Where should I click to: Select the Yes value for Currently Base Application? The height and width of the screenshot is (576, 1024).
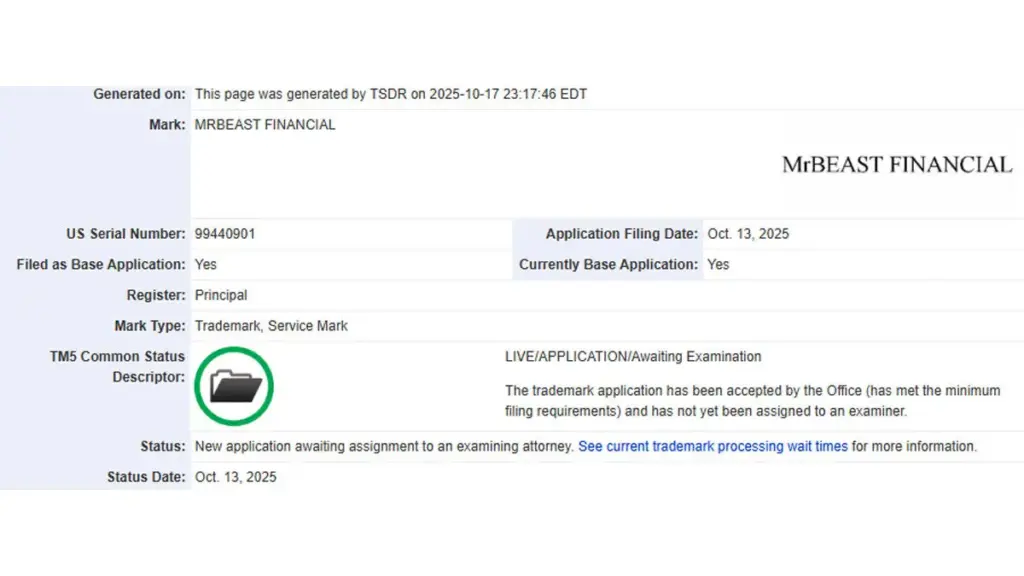[718, 265]
